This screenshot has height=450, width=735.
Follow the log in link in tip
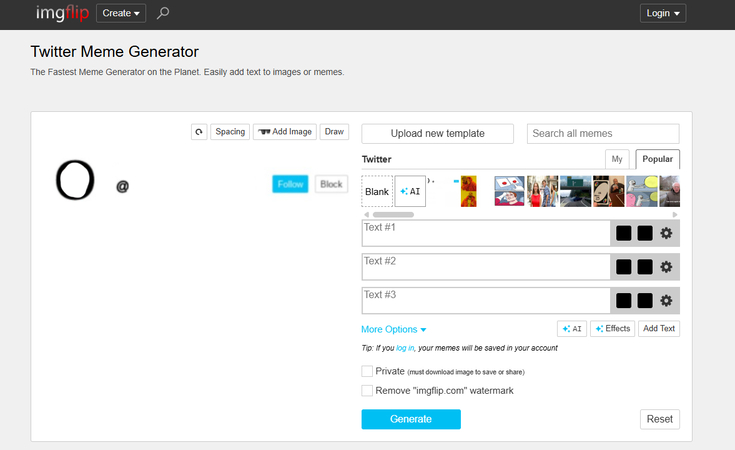pos(405,348)
